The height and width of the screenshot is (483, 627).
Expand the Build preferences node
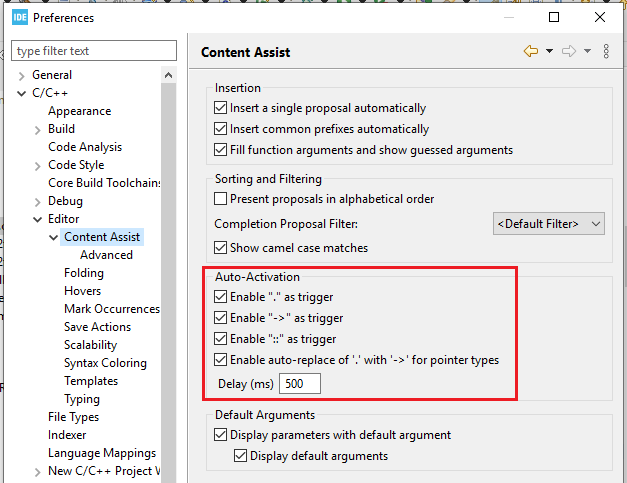(38, 129)
